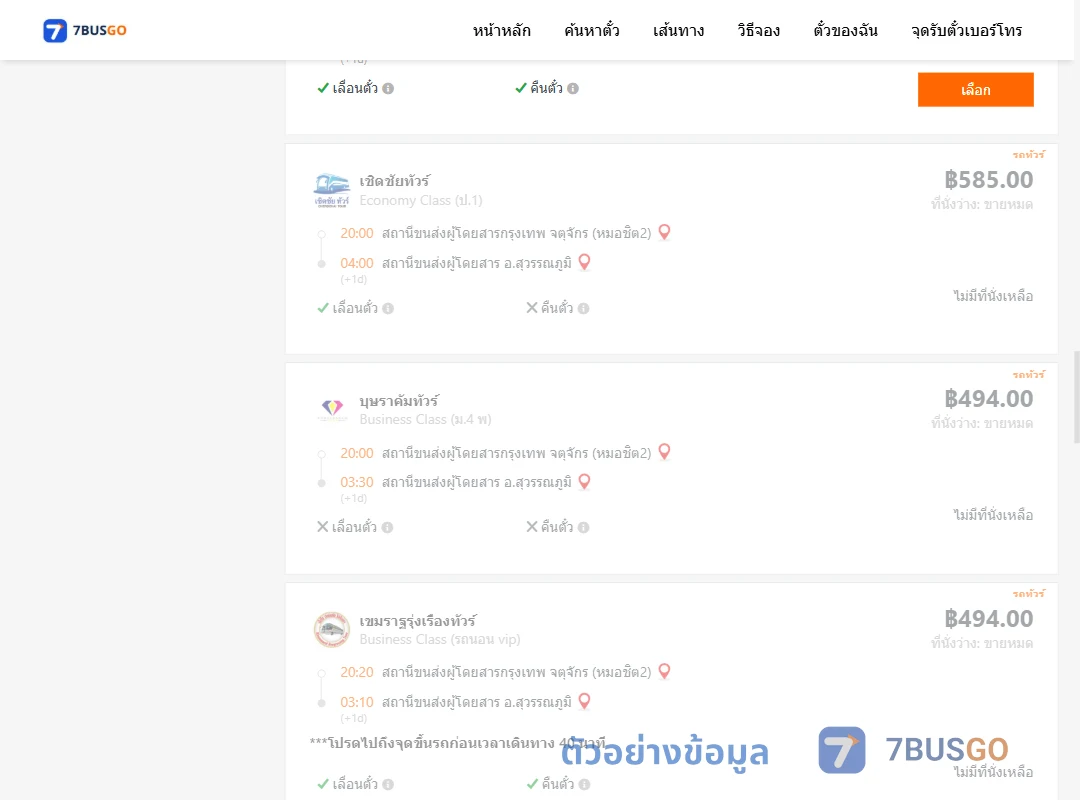This screenshot has width=1080, height=800.
Task: Click Business Class (ม.4 พ) label
Action: click(x=426, y=420)
